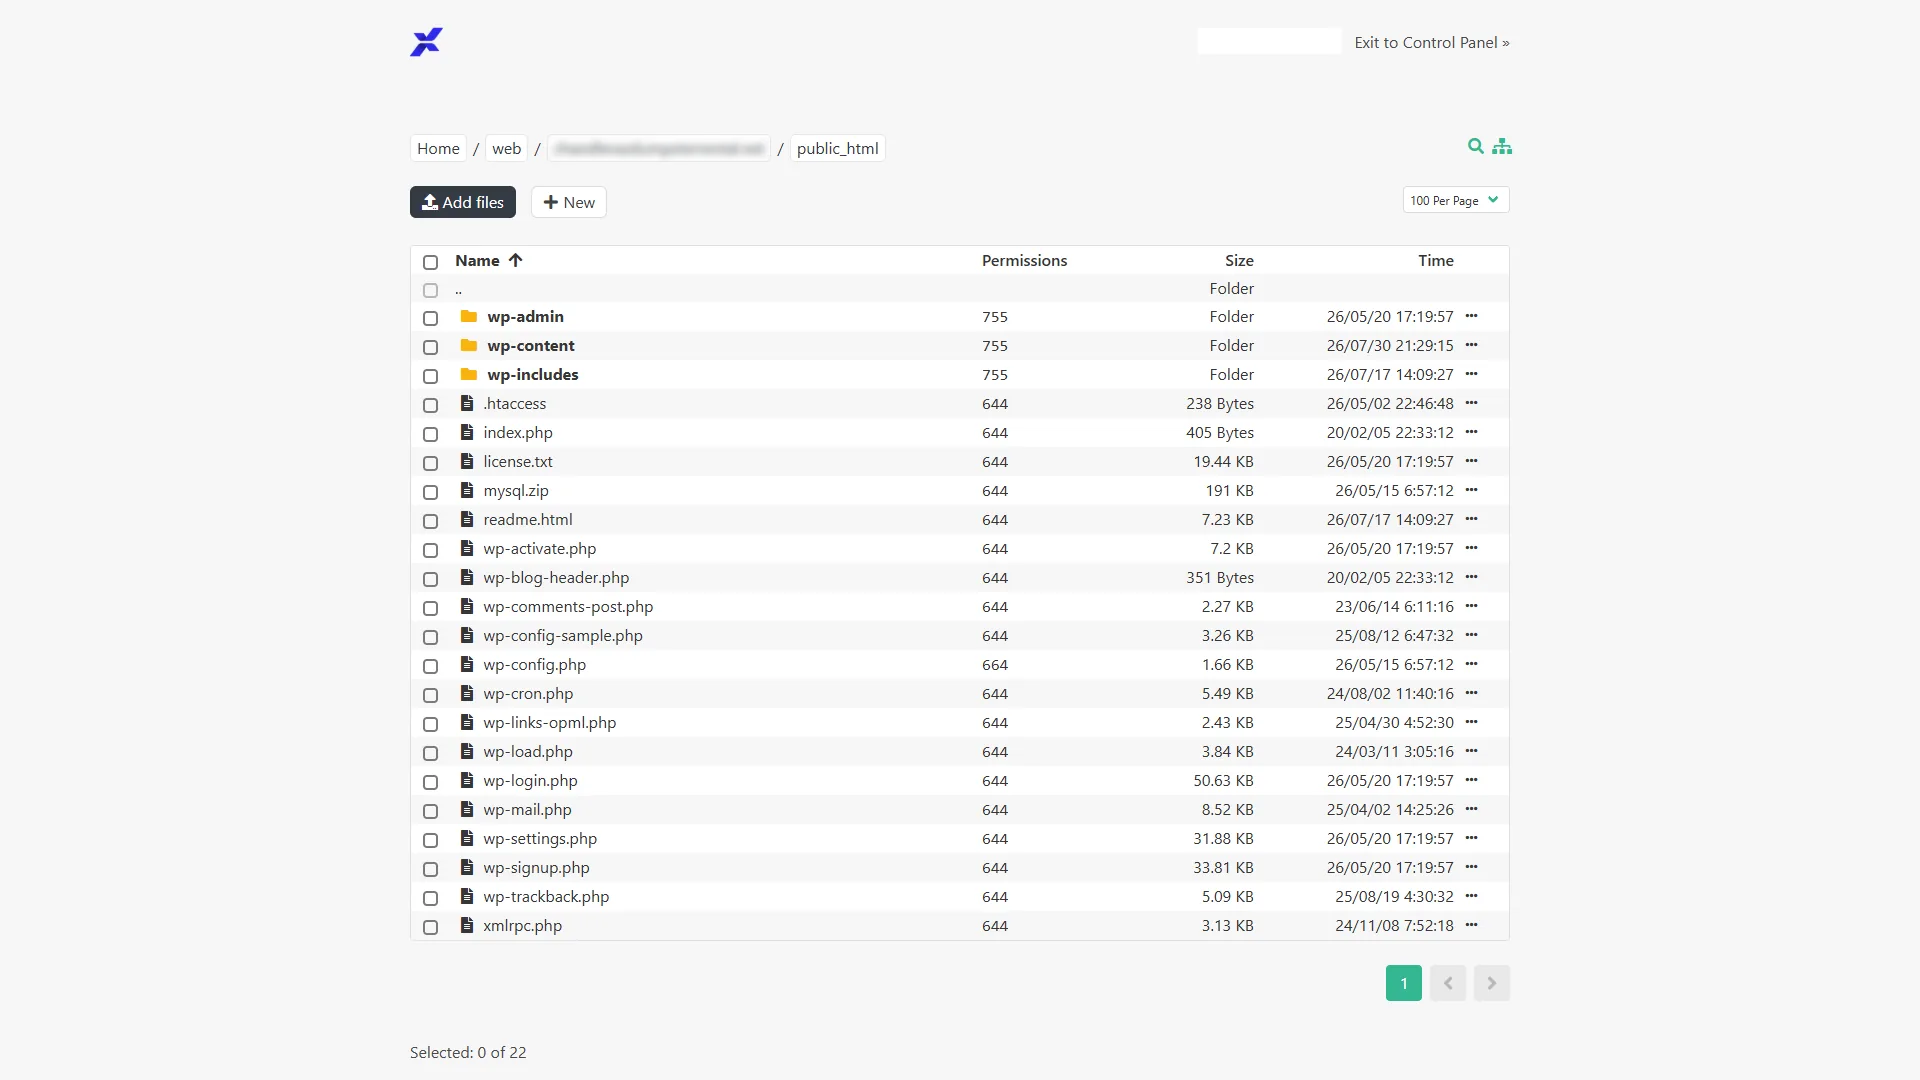The width and height of the screenshot is (1920, 1080).
Task: Open the file search magnifier icon
Action: (x=1475, y=146)
